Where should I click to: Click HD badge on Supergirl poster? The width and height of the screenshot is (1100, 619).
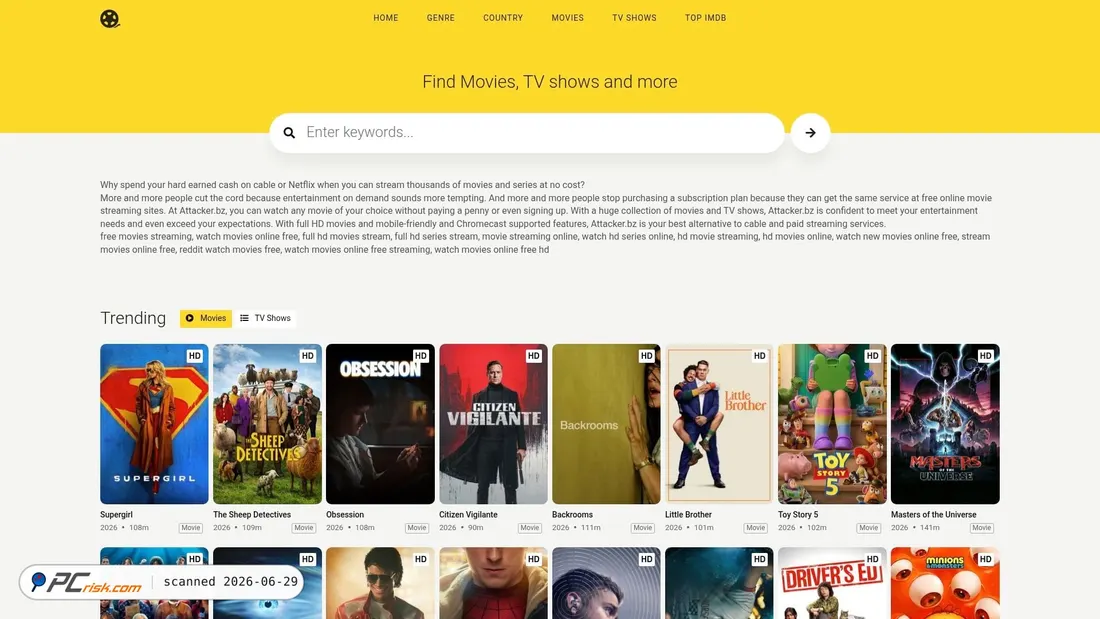coord(194,356)
